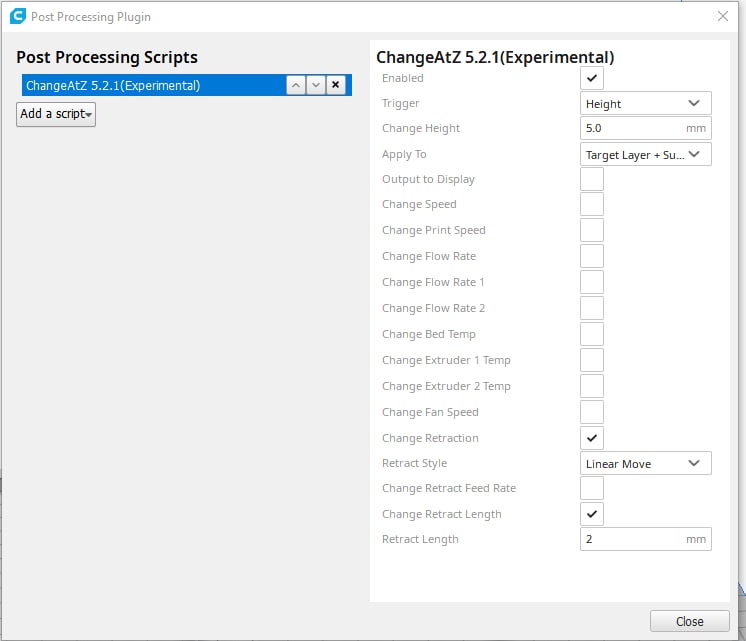
Task: Click the ChangeAtZ 5.2.1(Experimental) settings heading
Action: (x=495, y=58)
